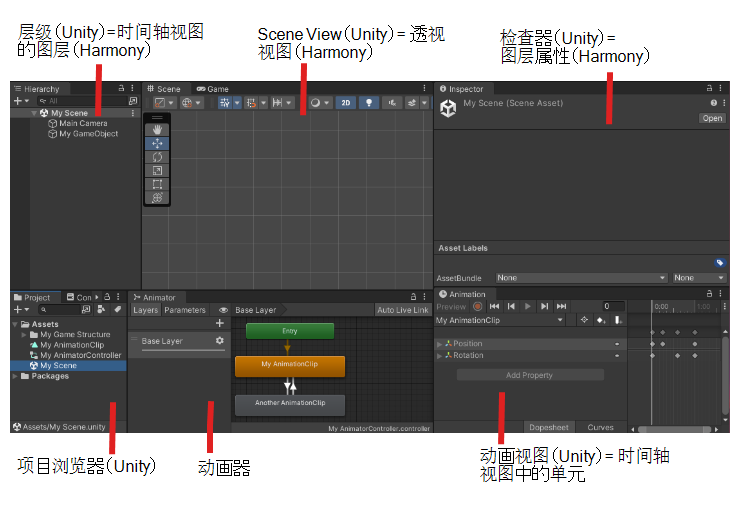The image size is (740, 510).
Task: Click the Main Camera object icon
Action: click(x=53, y=124)
